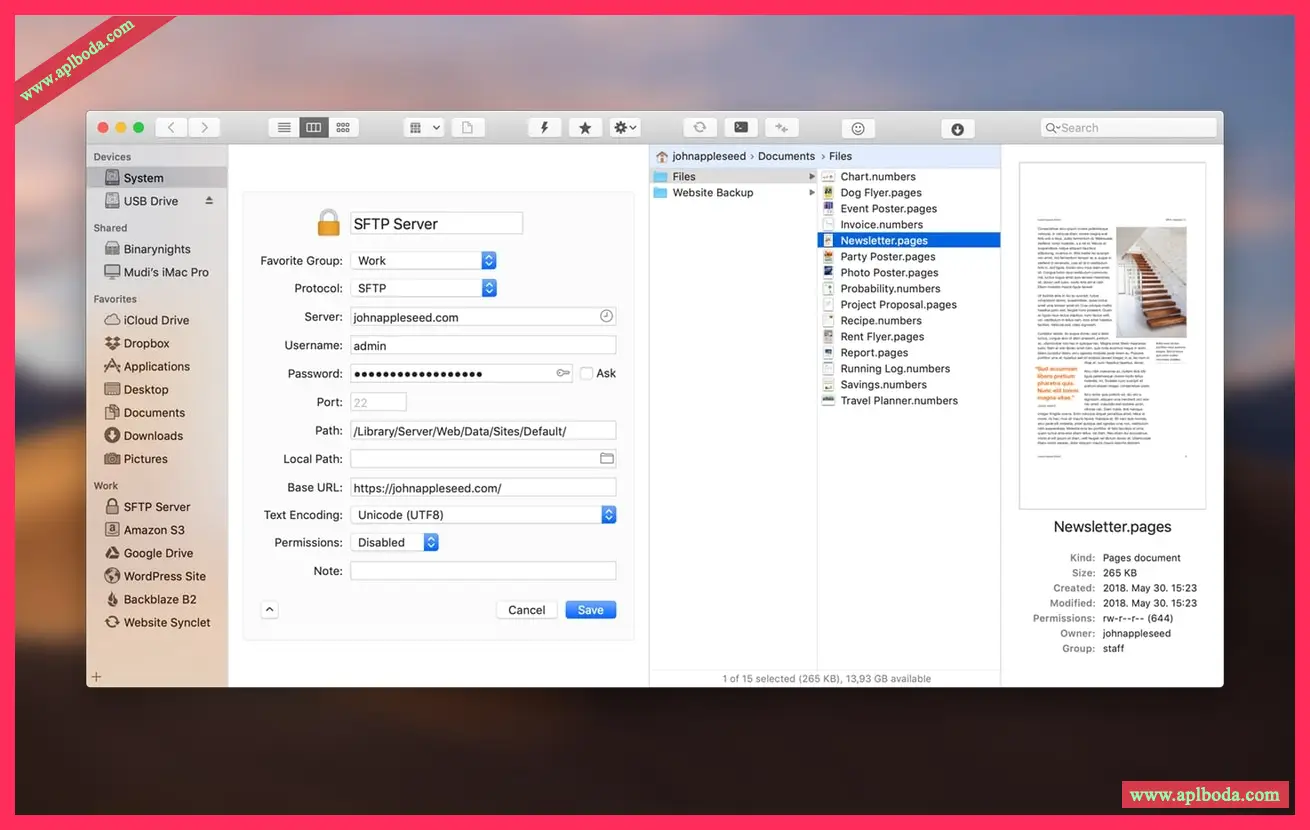
Task: Select Newsletter.pages in the file list
Action: pos(909,241)
